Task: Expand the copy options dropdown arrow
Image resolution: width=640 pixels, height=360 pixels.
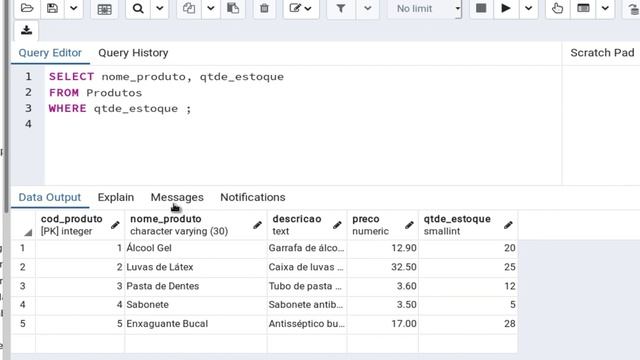Action: point(211,8)
